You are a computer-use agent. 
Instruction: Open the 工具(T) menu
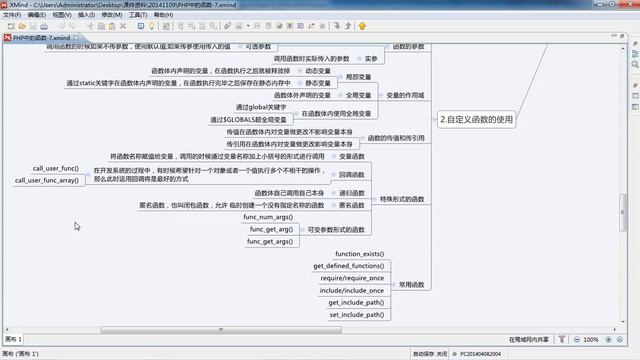tap(138, 15)
